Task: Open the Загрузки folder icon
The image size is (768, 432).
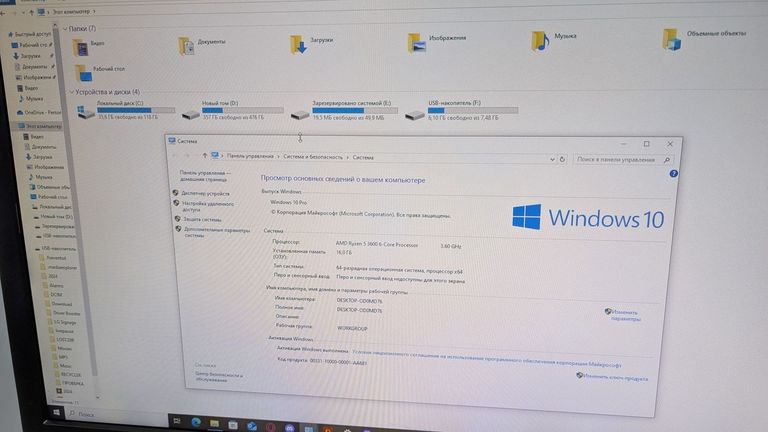Action: pos(299,44)
